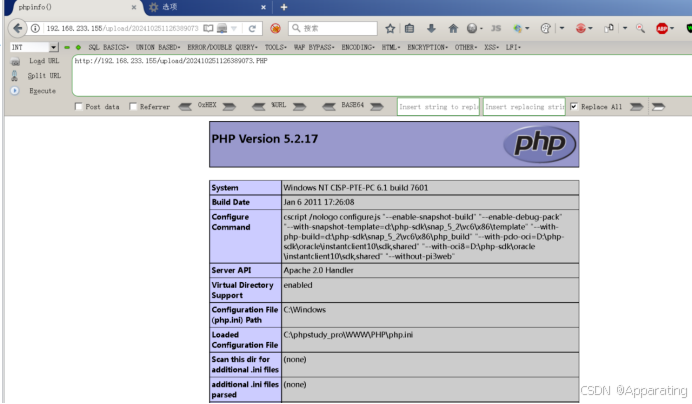The height and width of the screenshot is (404, 692).
Task: Expand the TOOLS menu
Action: pos(276,47)
